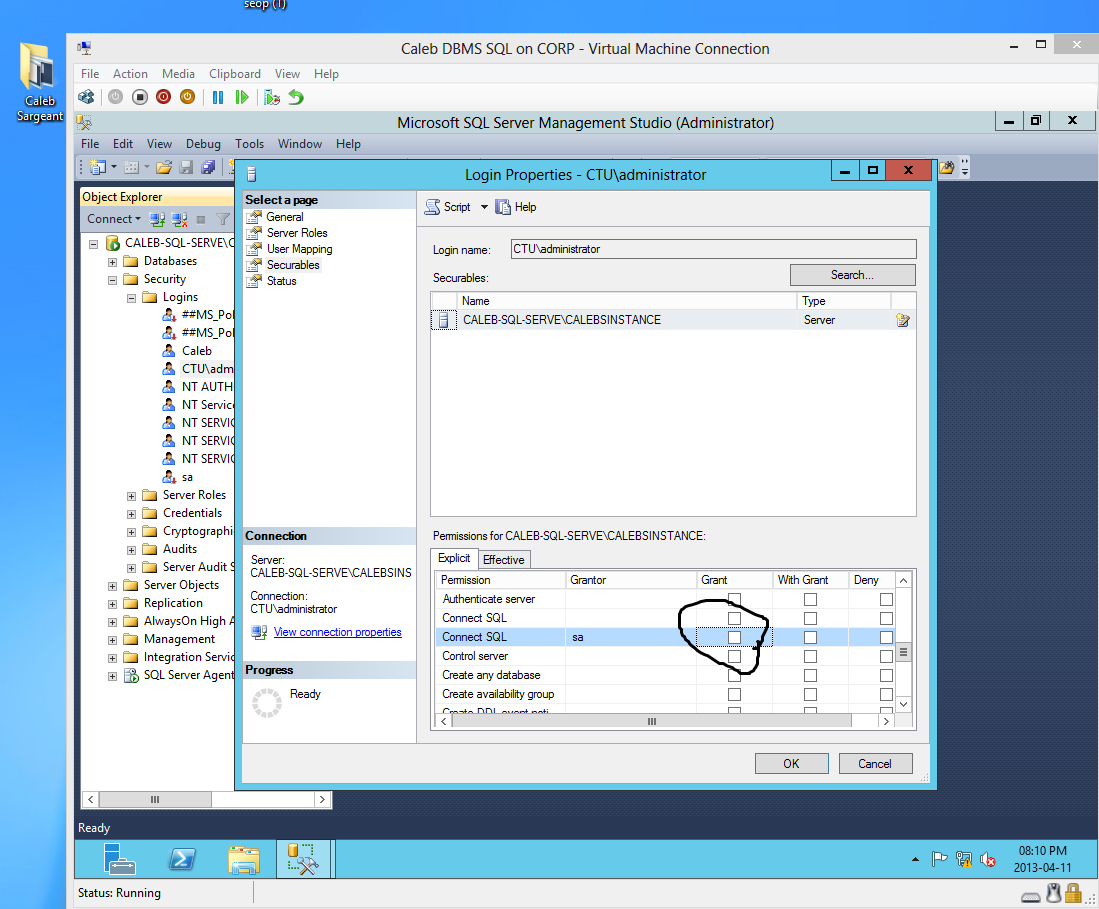Select the Server Roles page in dialog
The height and width of the screenshot is (909, 1099).
[x=296, y=233]
